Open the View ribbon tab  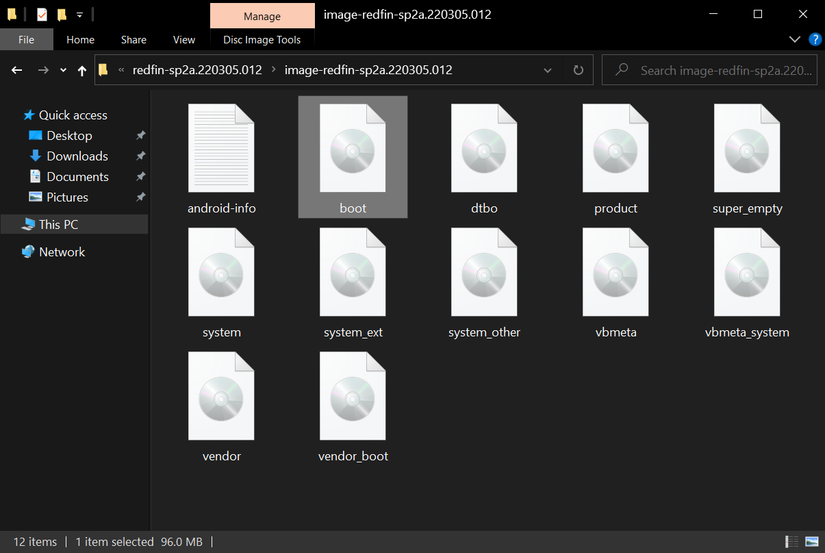[x=184, y=39]
